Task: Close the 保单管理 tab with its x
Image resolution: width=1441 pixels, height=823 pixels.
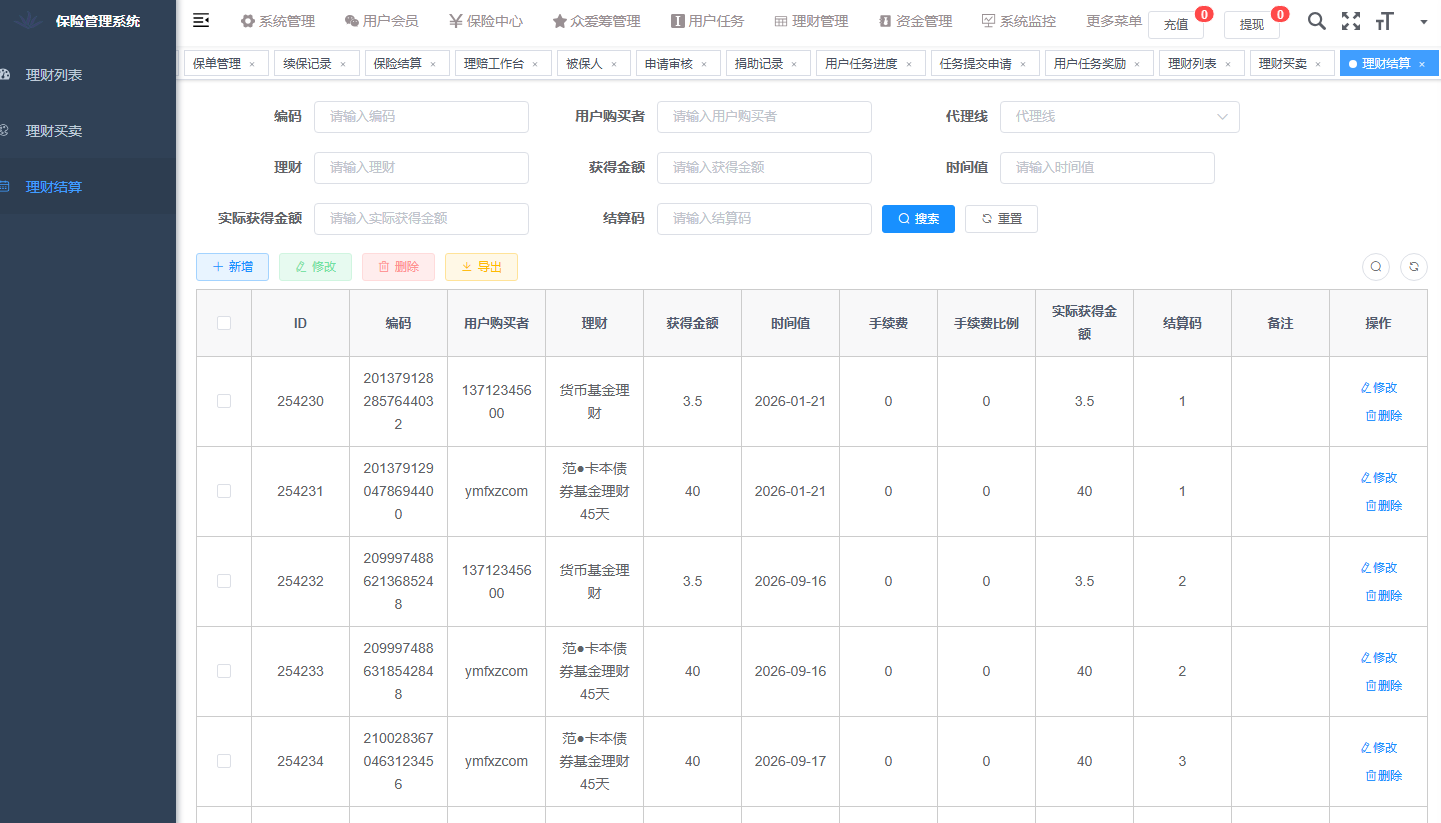Action: pos(252,64)
